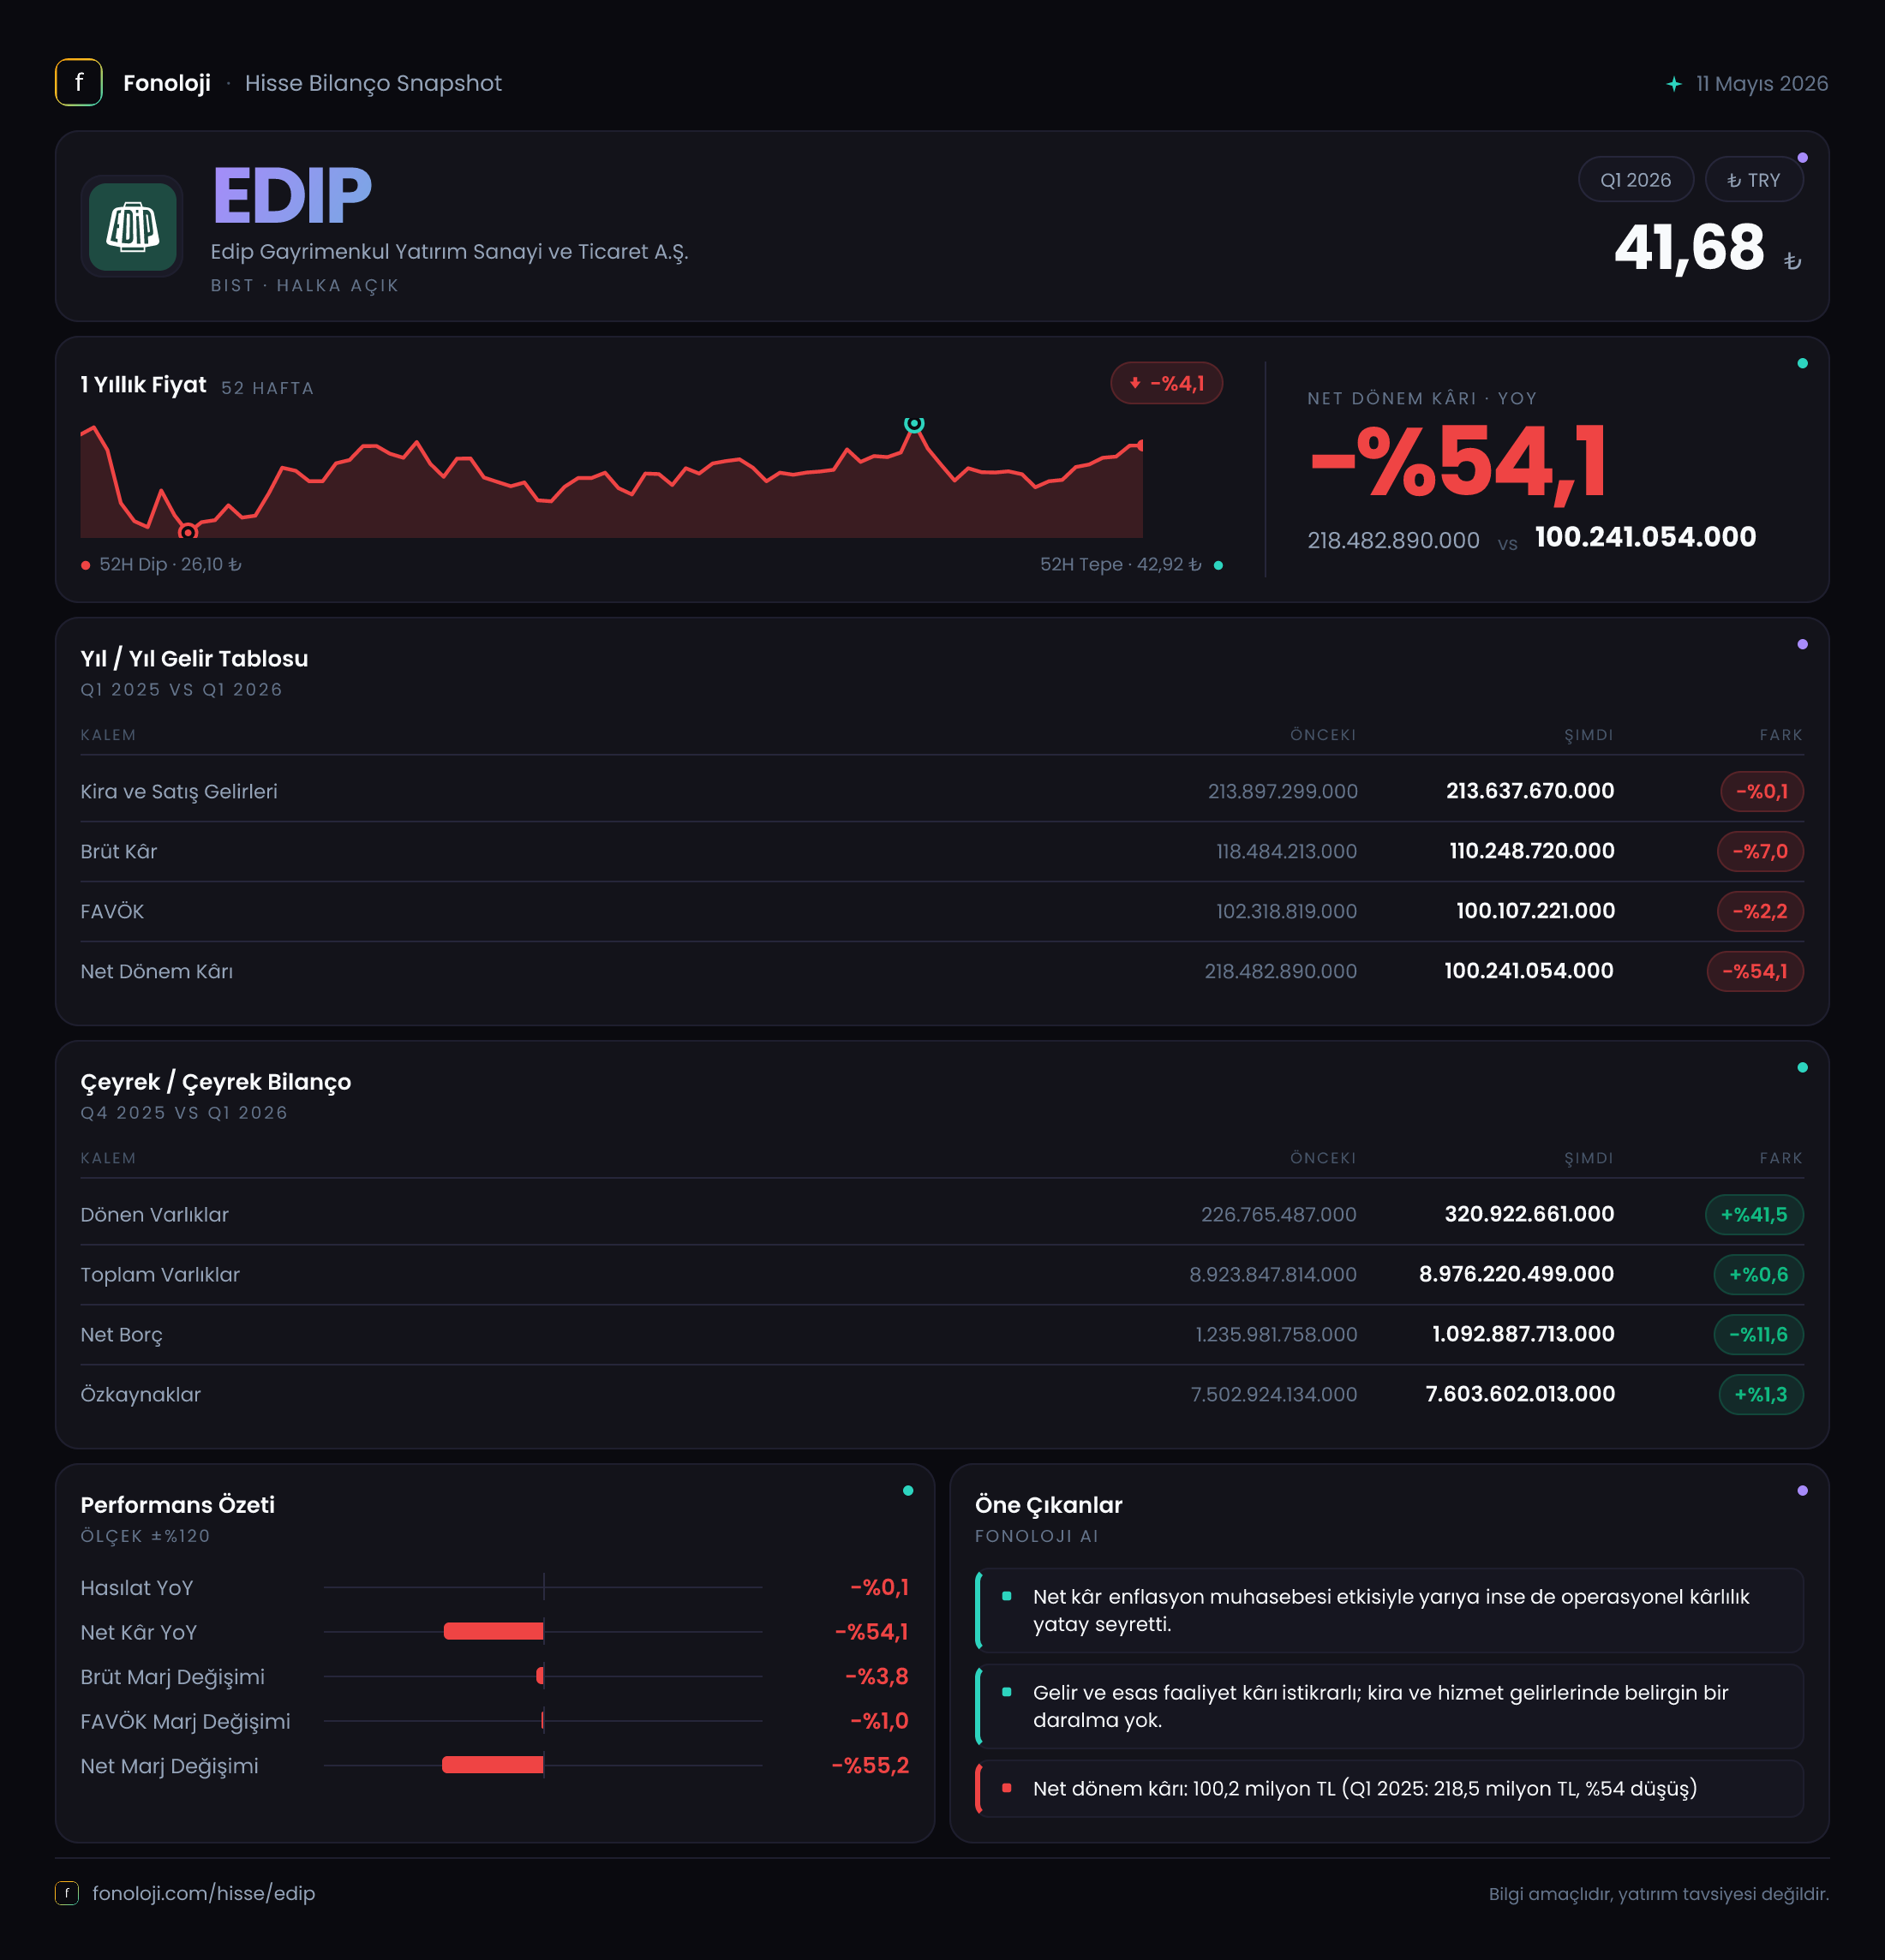Click the 'Performans Özeti' heading
This screenshot has height=1960, width=1885.
(x=178, y=1505)
